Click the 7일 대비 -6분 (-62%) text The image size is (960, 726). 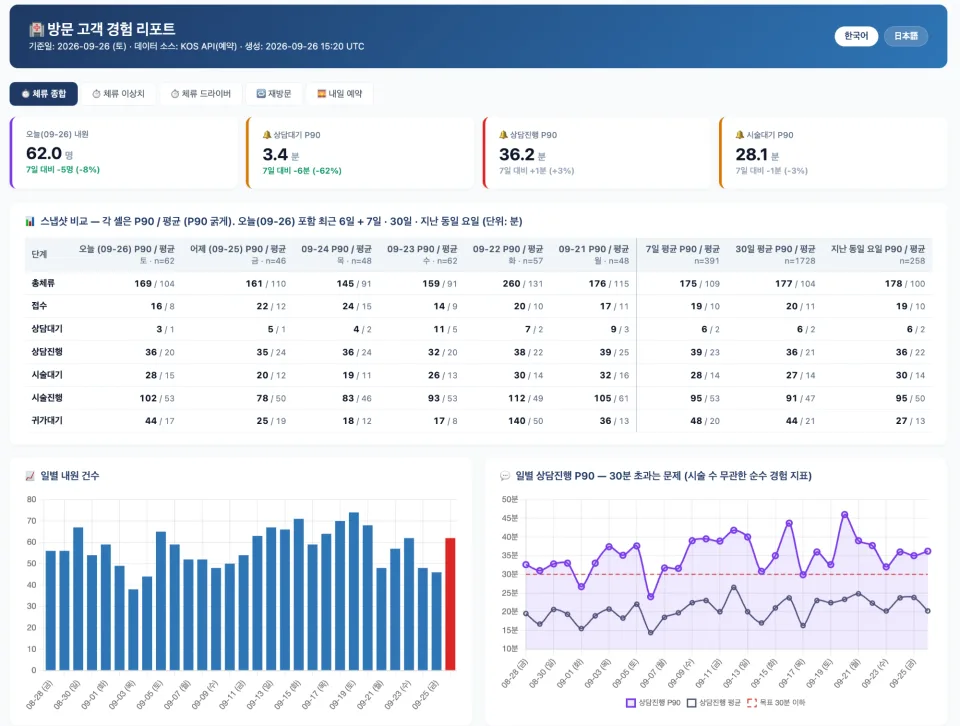pyautogui.click(x=302, y=171)
